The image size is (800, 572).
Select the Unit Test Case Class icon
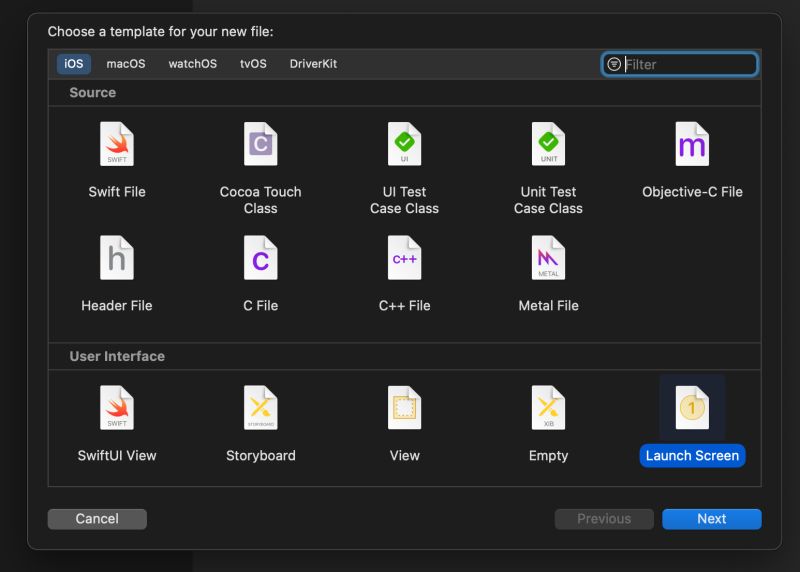coord(548,144)
